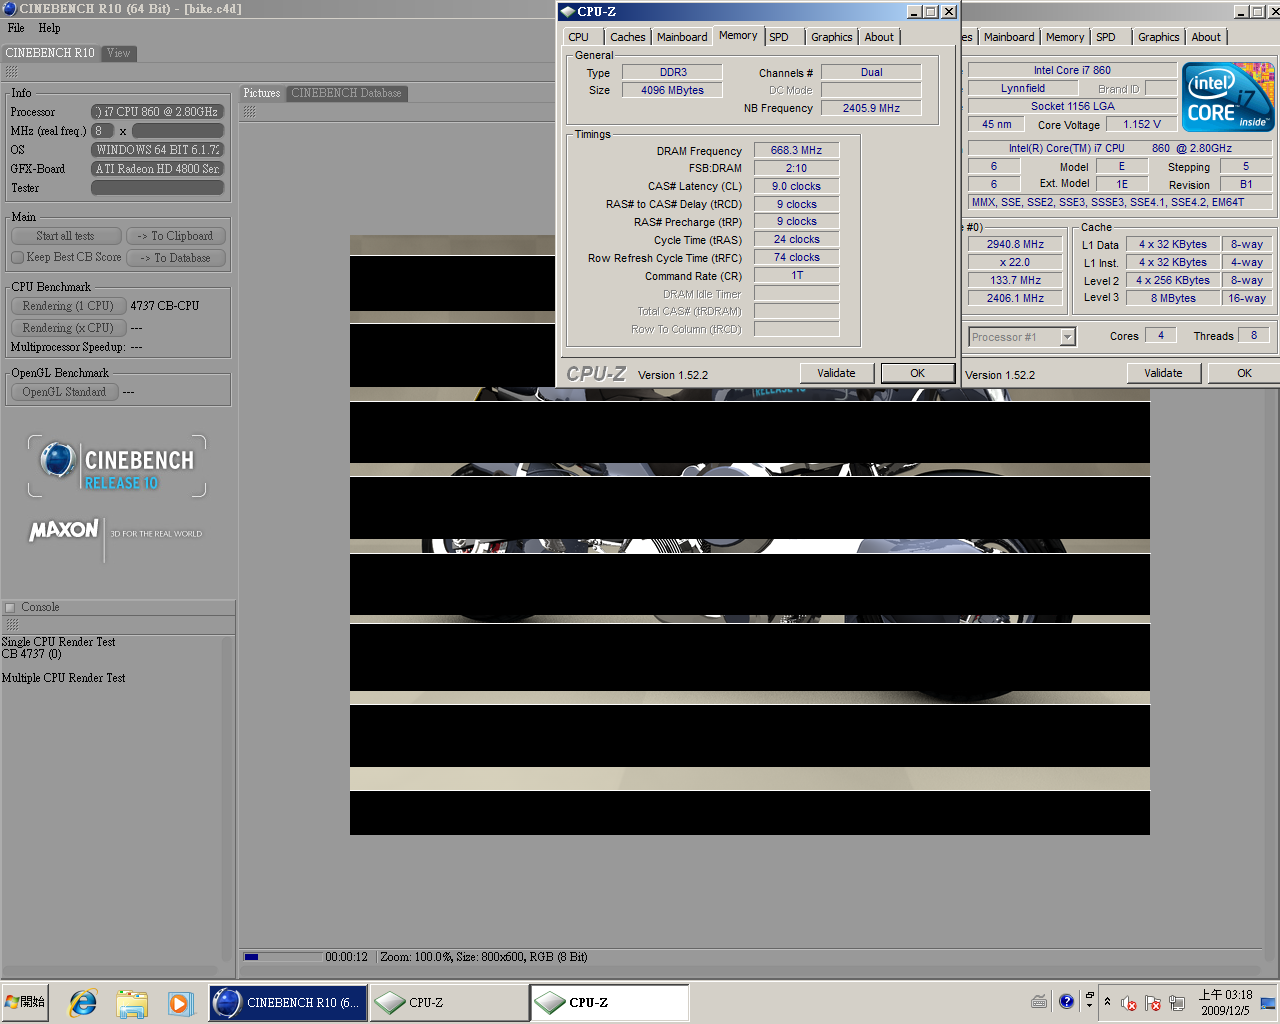Click the Processor name field

[157, 112]
